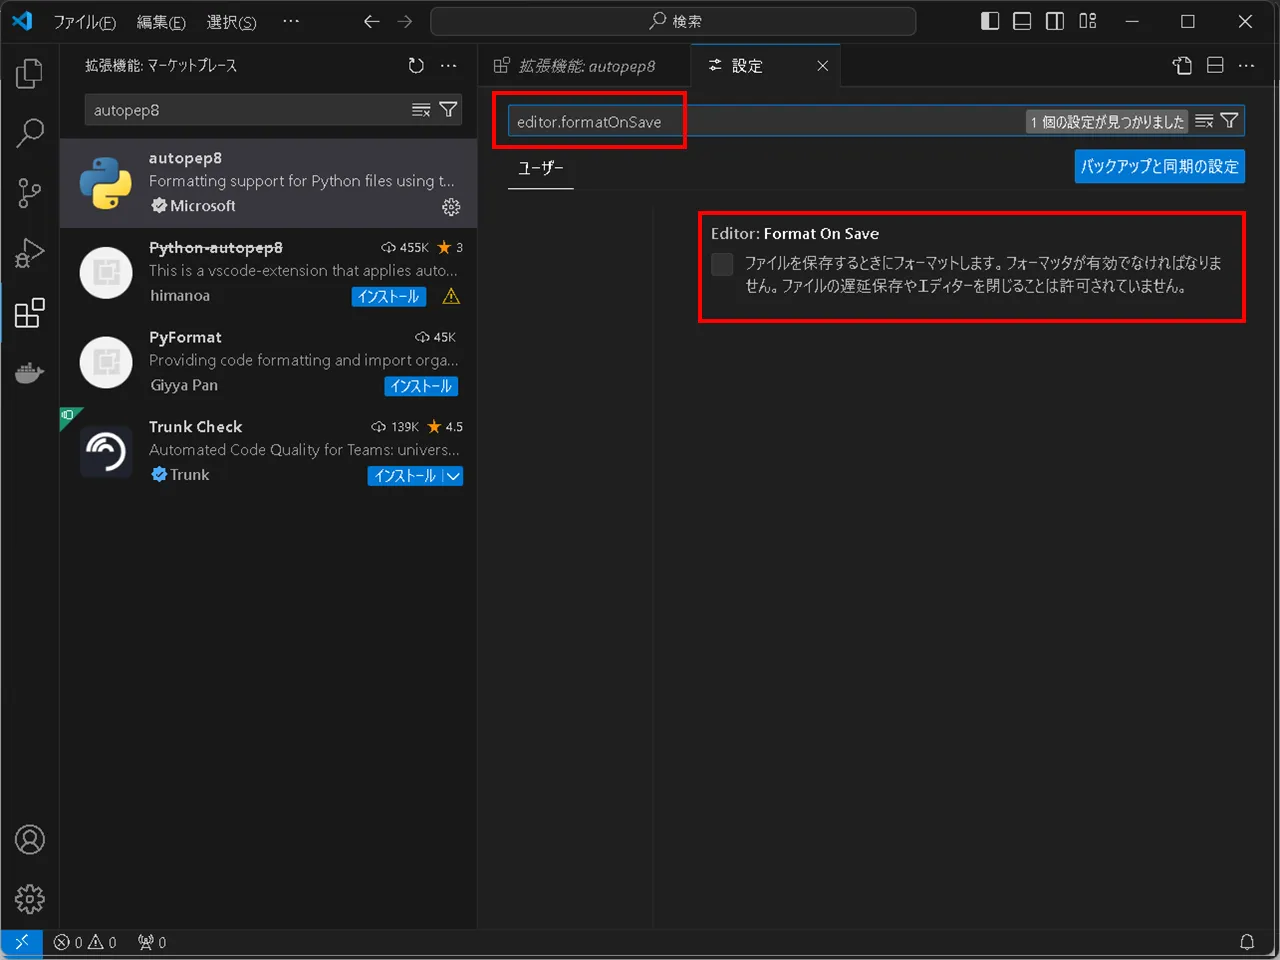Open the Manage gear at activity bar bottom

[x=30, y=899]
